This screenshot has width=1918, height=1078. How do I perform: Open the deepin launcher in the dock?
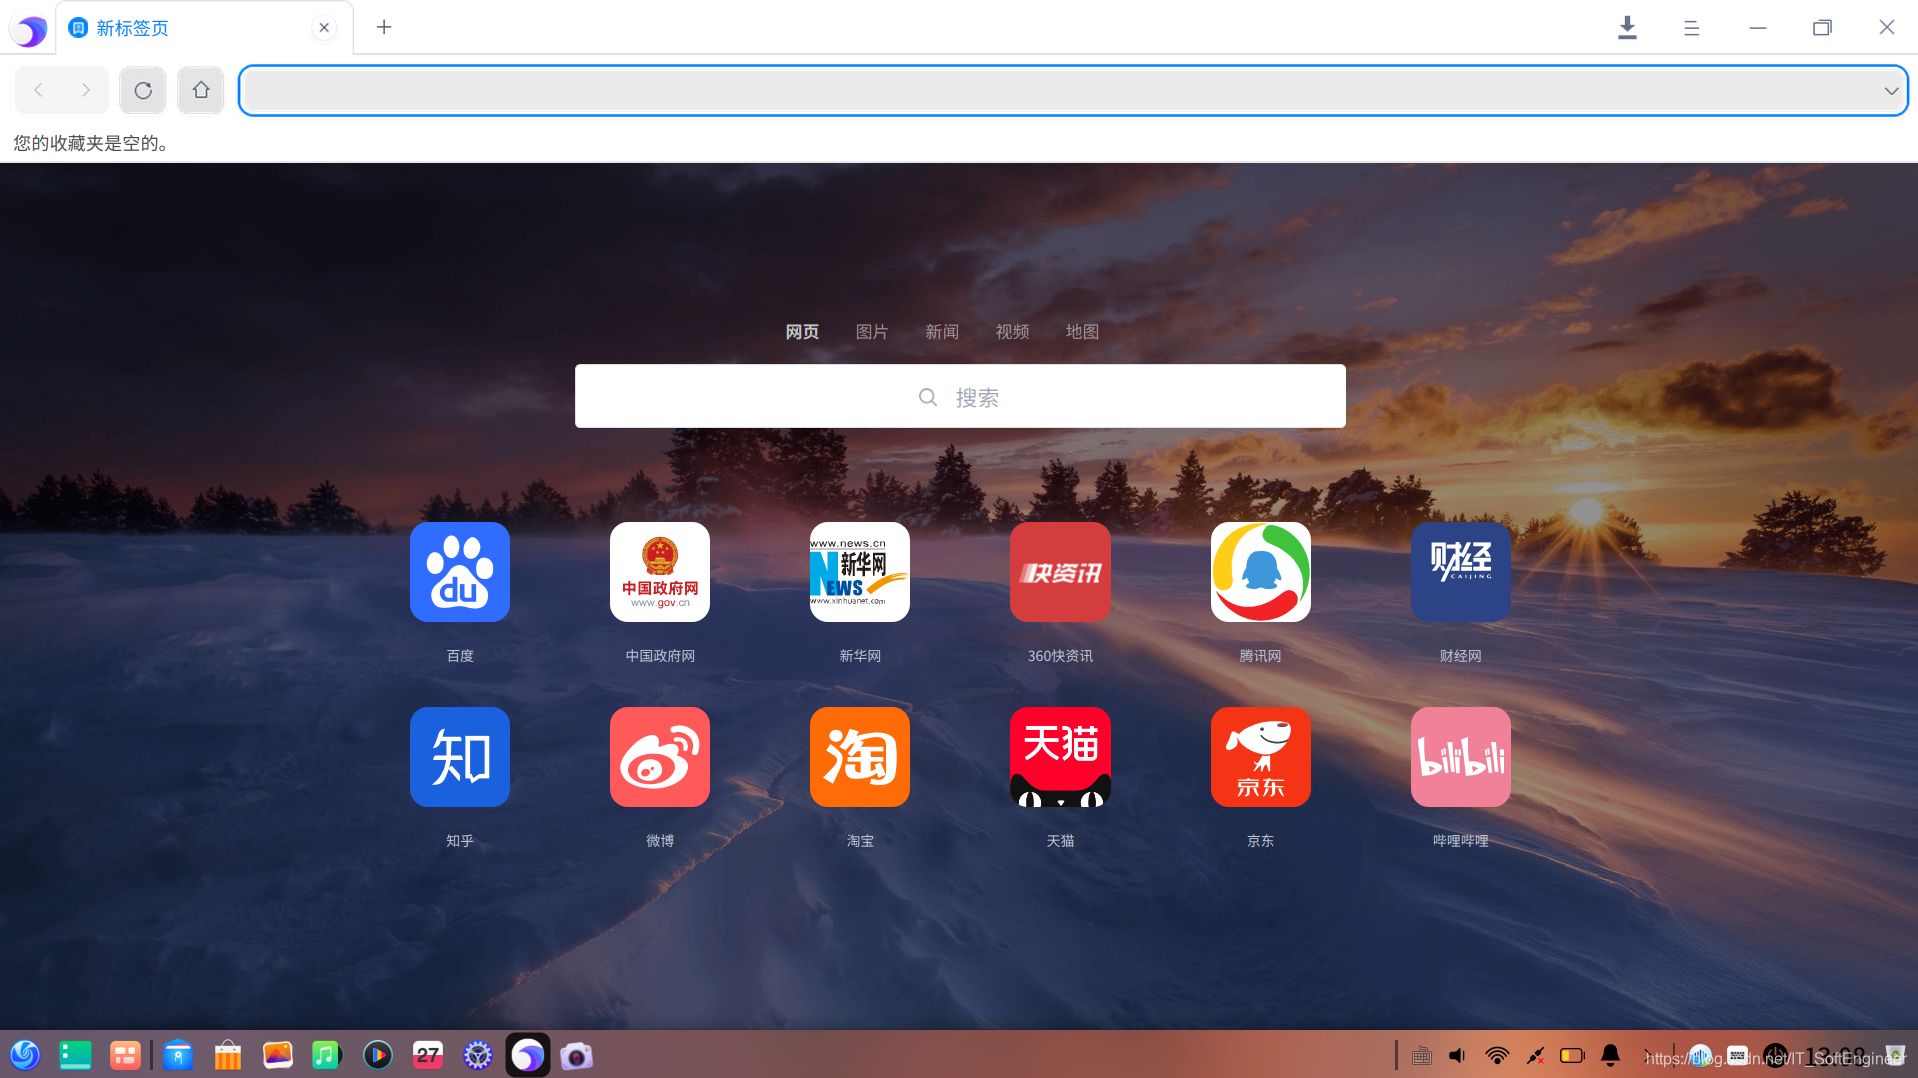click(x=25, y=1055)
